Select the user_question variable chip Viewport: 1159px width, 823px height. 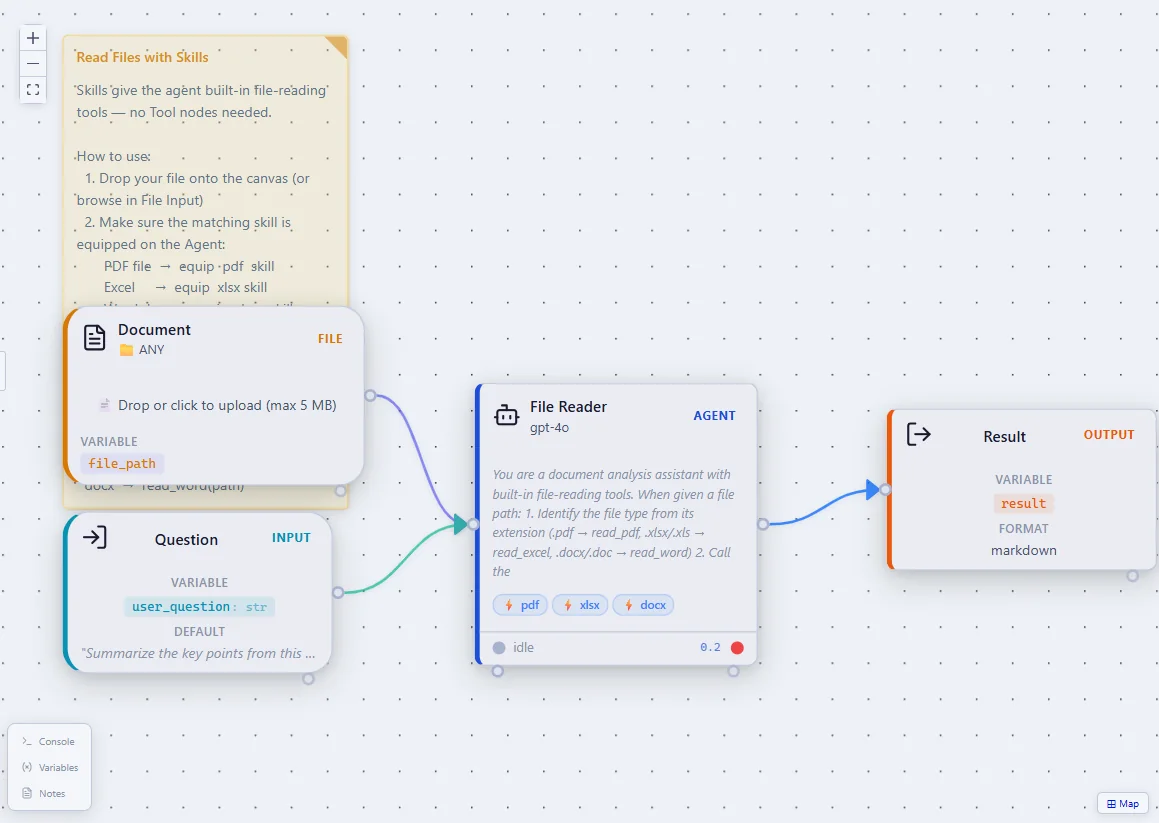200,607
